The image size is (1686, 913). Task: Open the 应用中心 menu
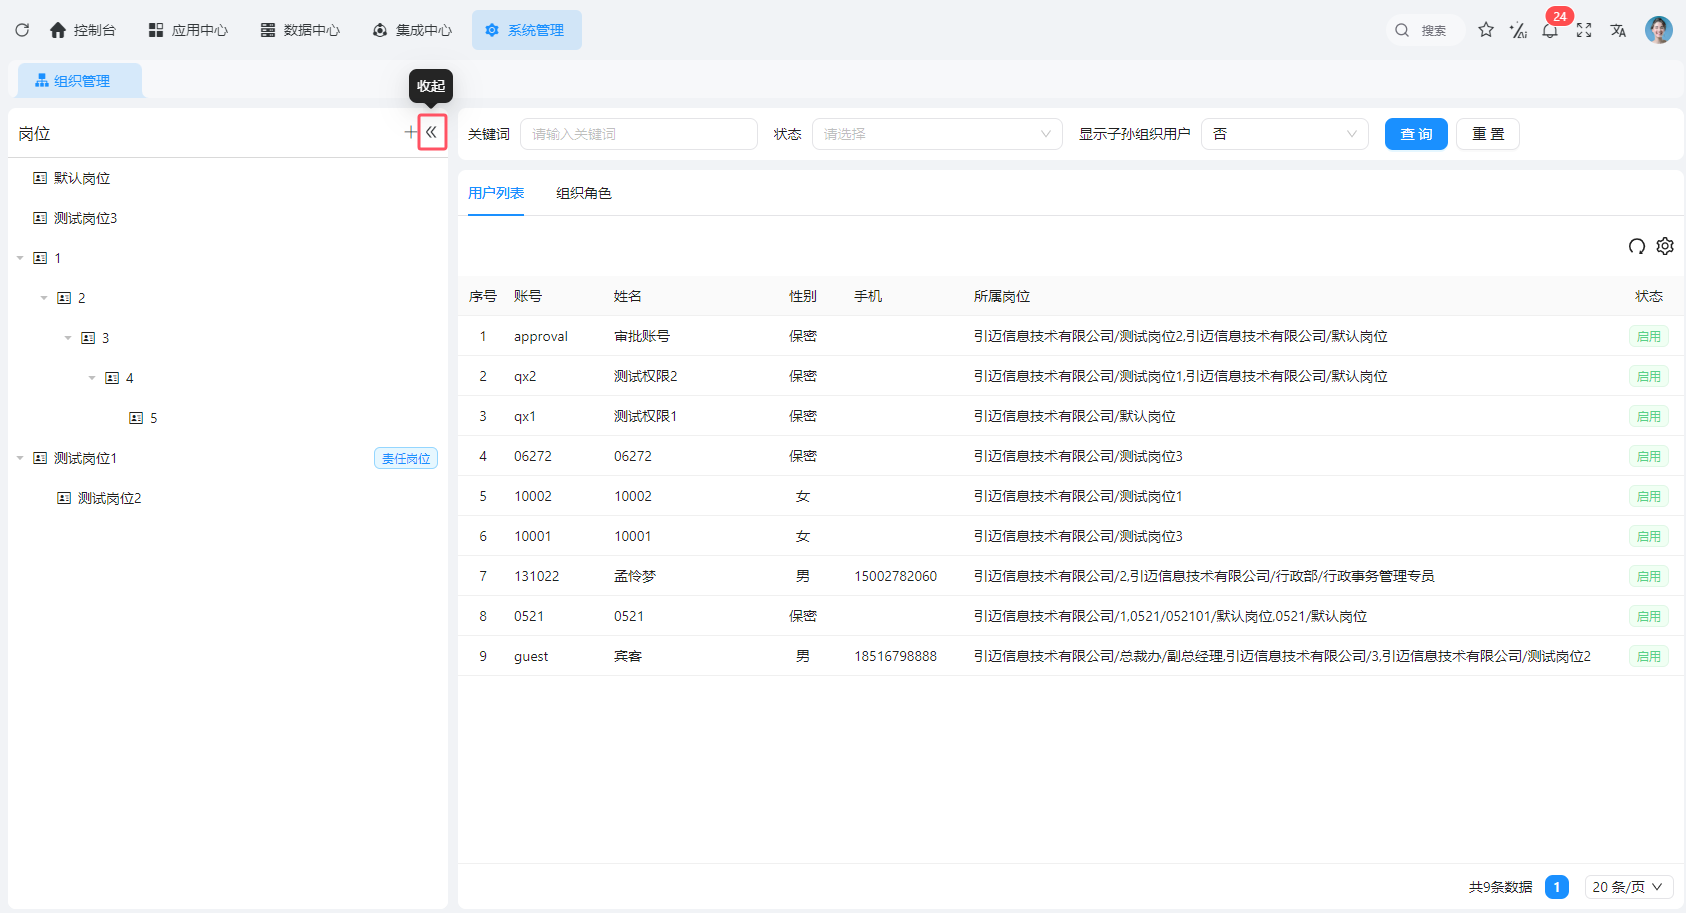point(188,30)
